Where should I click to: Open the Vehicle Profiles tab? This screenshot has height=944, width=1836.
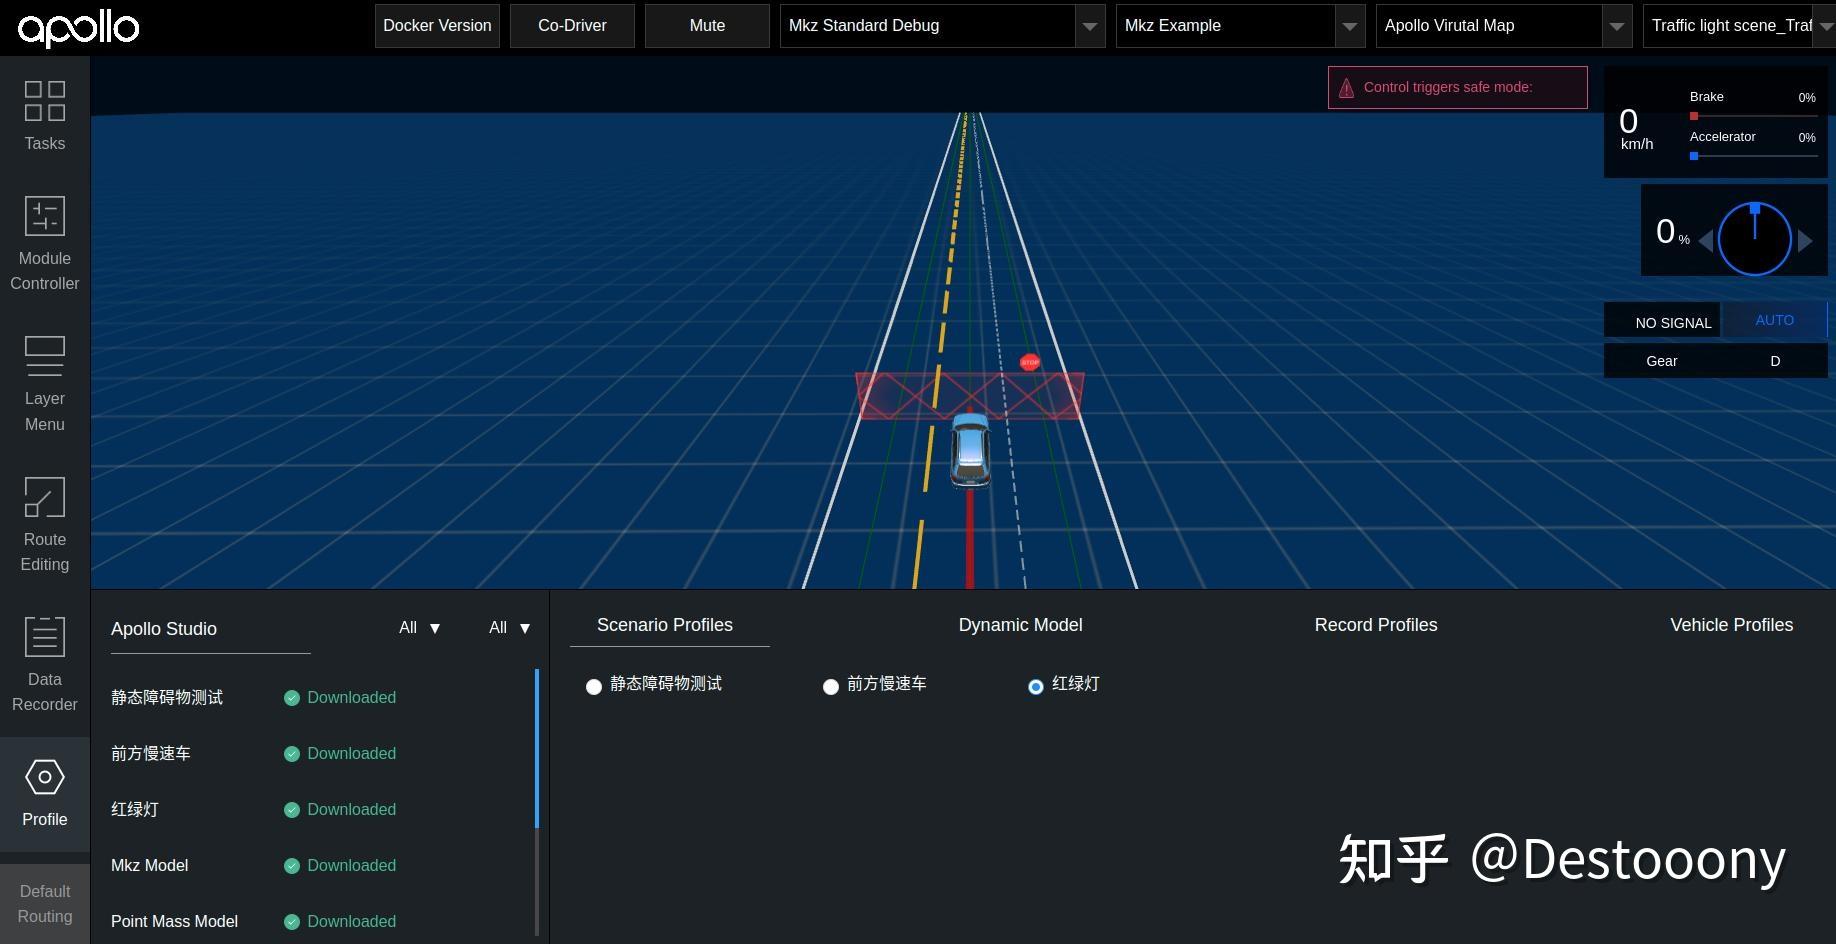pyautogui.click(x=1731, y=625)
